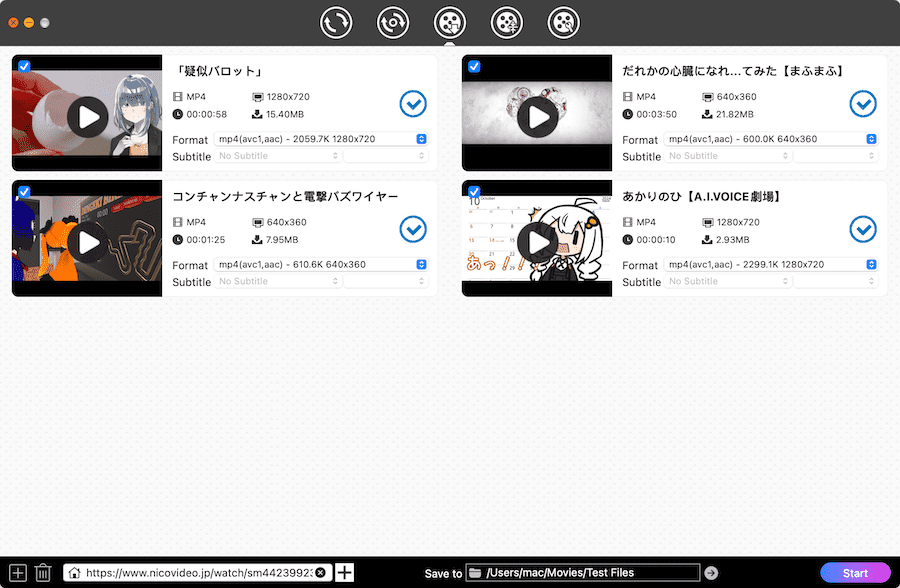
Task: Click the round checkmark status icon for だれかの心臓になれ
Action: click(863, 104)
